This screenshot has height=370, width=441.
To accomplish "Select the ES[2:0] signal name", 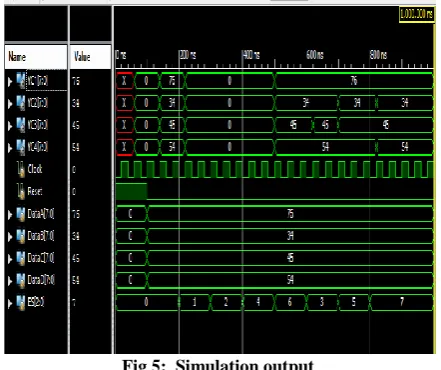I will [36, 302].
